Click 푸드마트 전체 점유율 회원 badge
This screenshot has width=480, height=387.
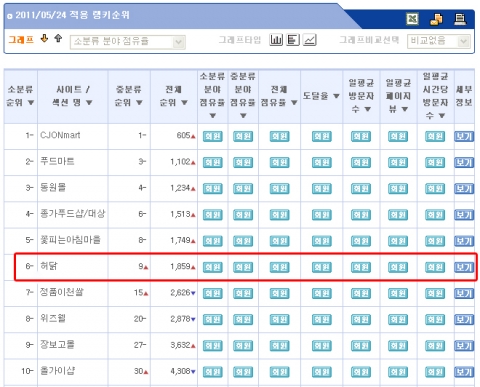tap(279, 162)
